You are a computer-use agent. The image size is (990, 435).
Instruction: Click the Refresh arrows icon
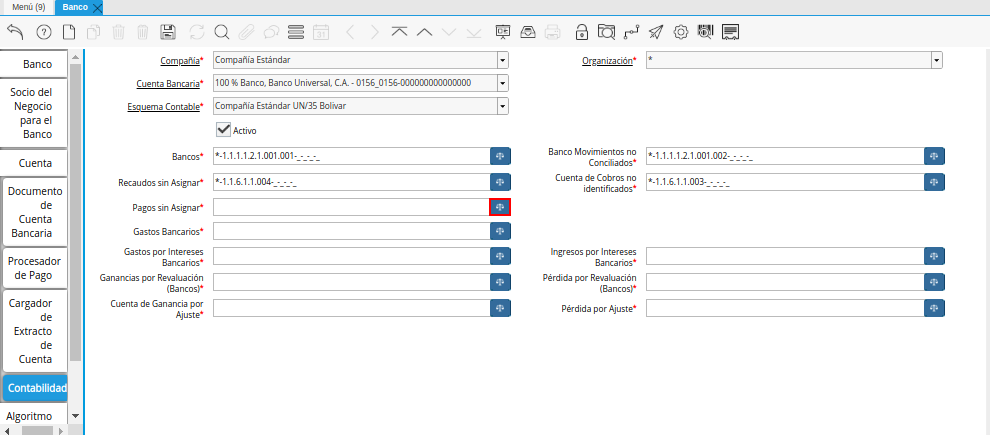click(197, 32)
